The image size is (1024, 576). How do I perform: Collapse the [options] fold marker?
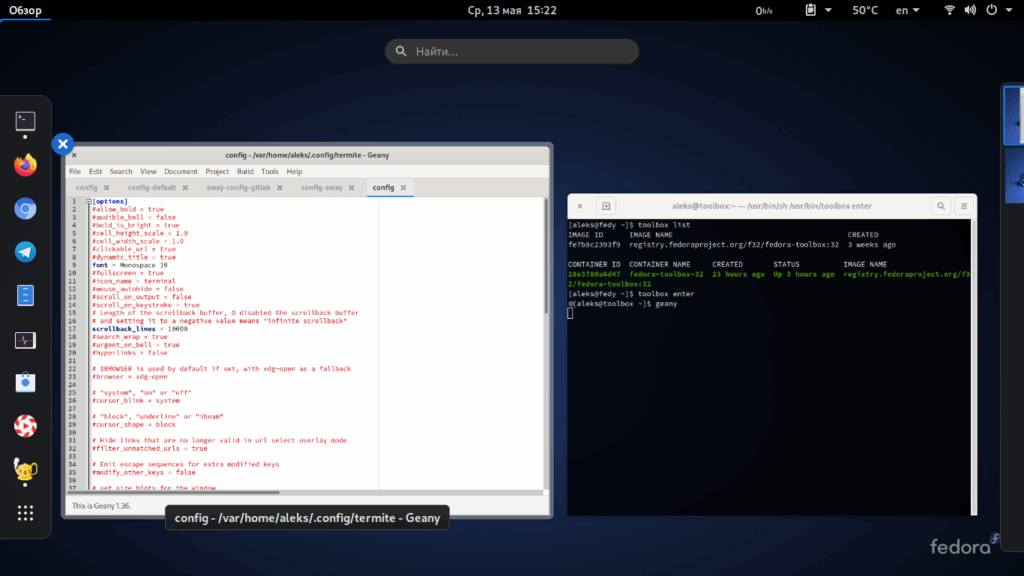pos(89,201)
